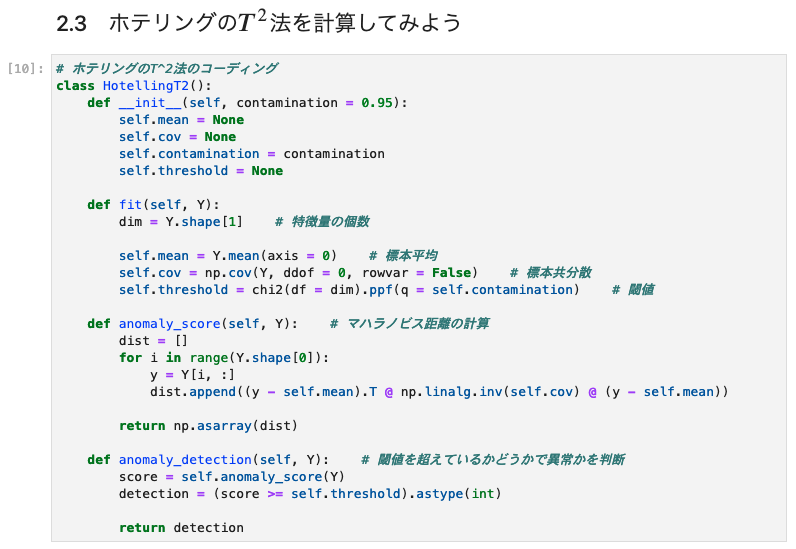Place cursor on def fit(self, Y)
Viewport: 796px width, 549px height.
coord(153,205)
